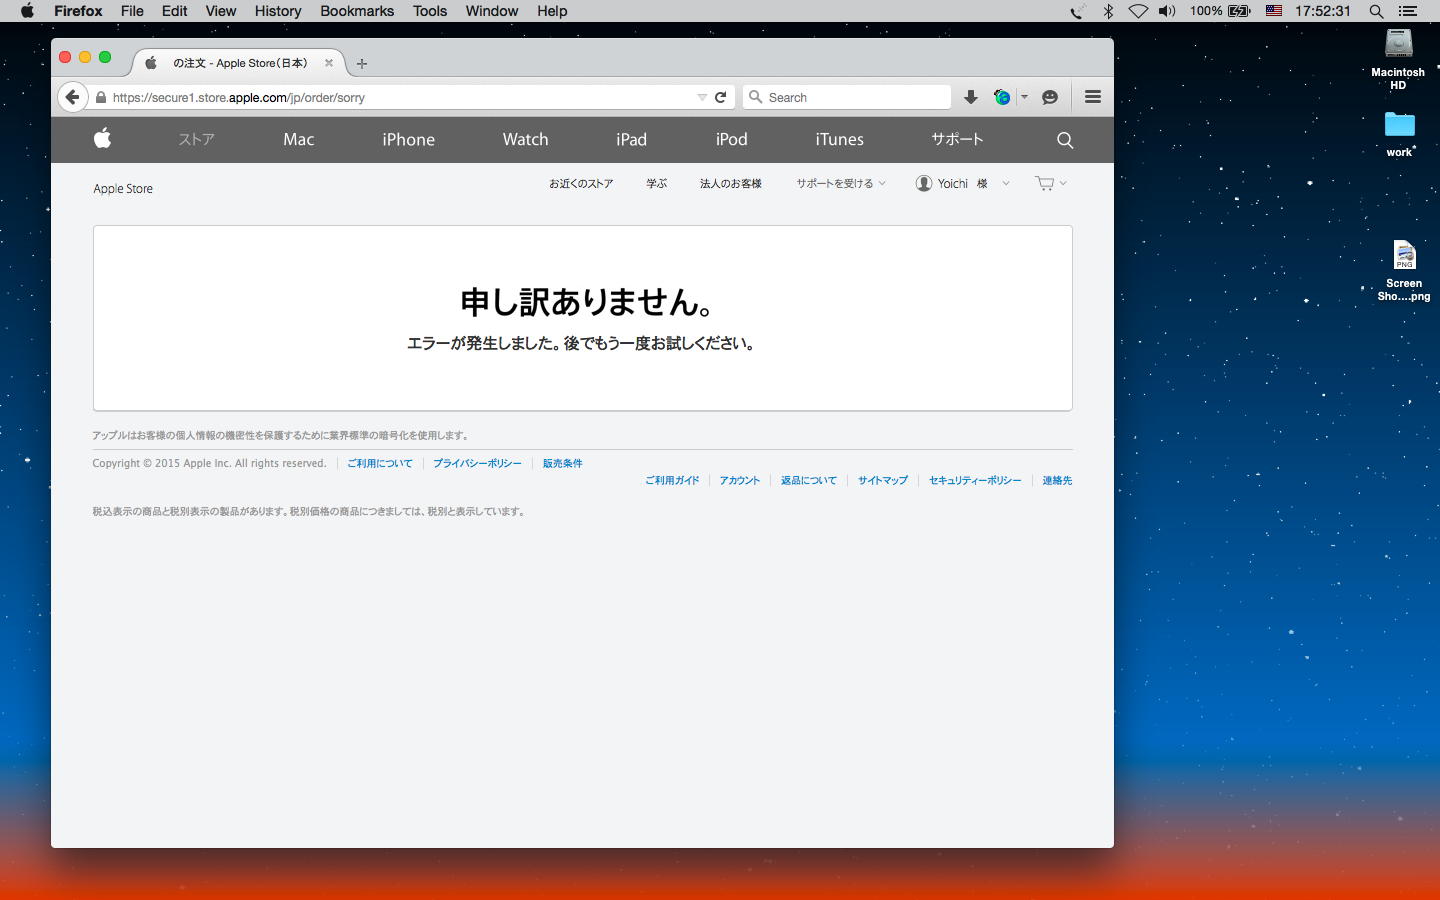Close the Apple Store tab

pos(329,63)
